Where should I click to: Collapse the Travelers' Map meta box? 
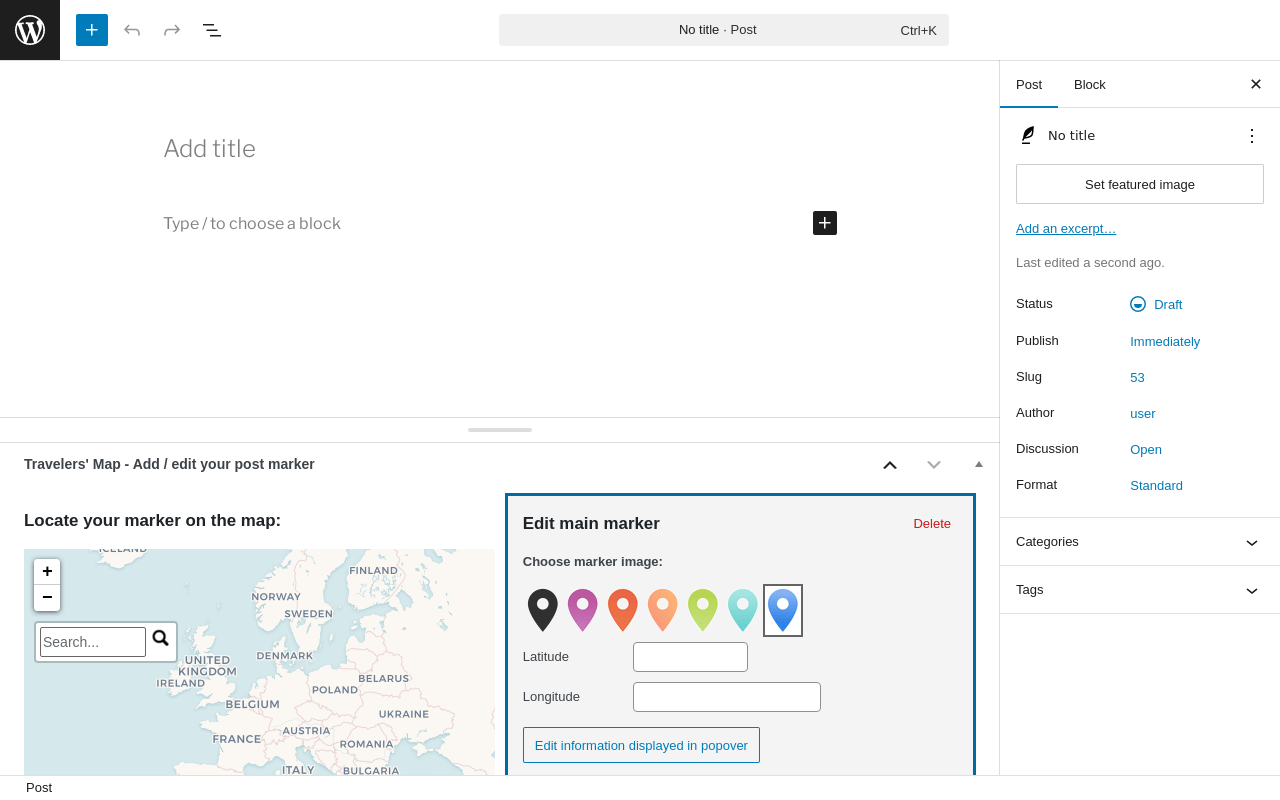979,464
